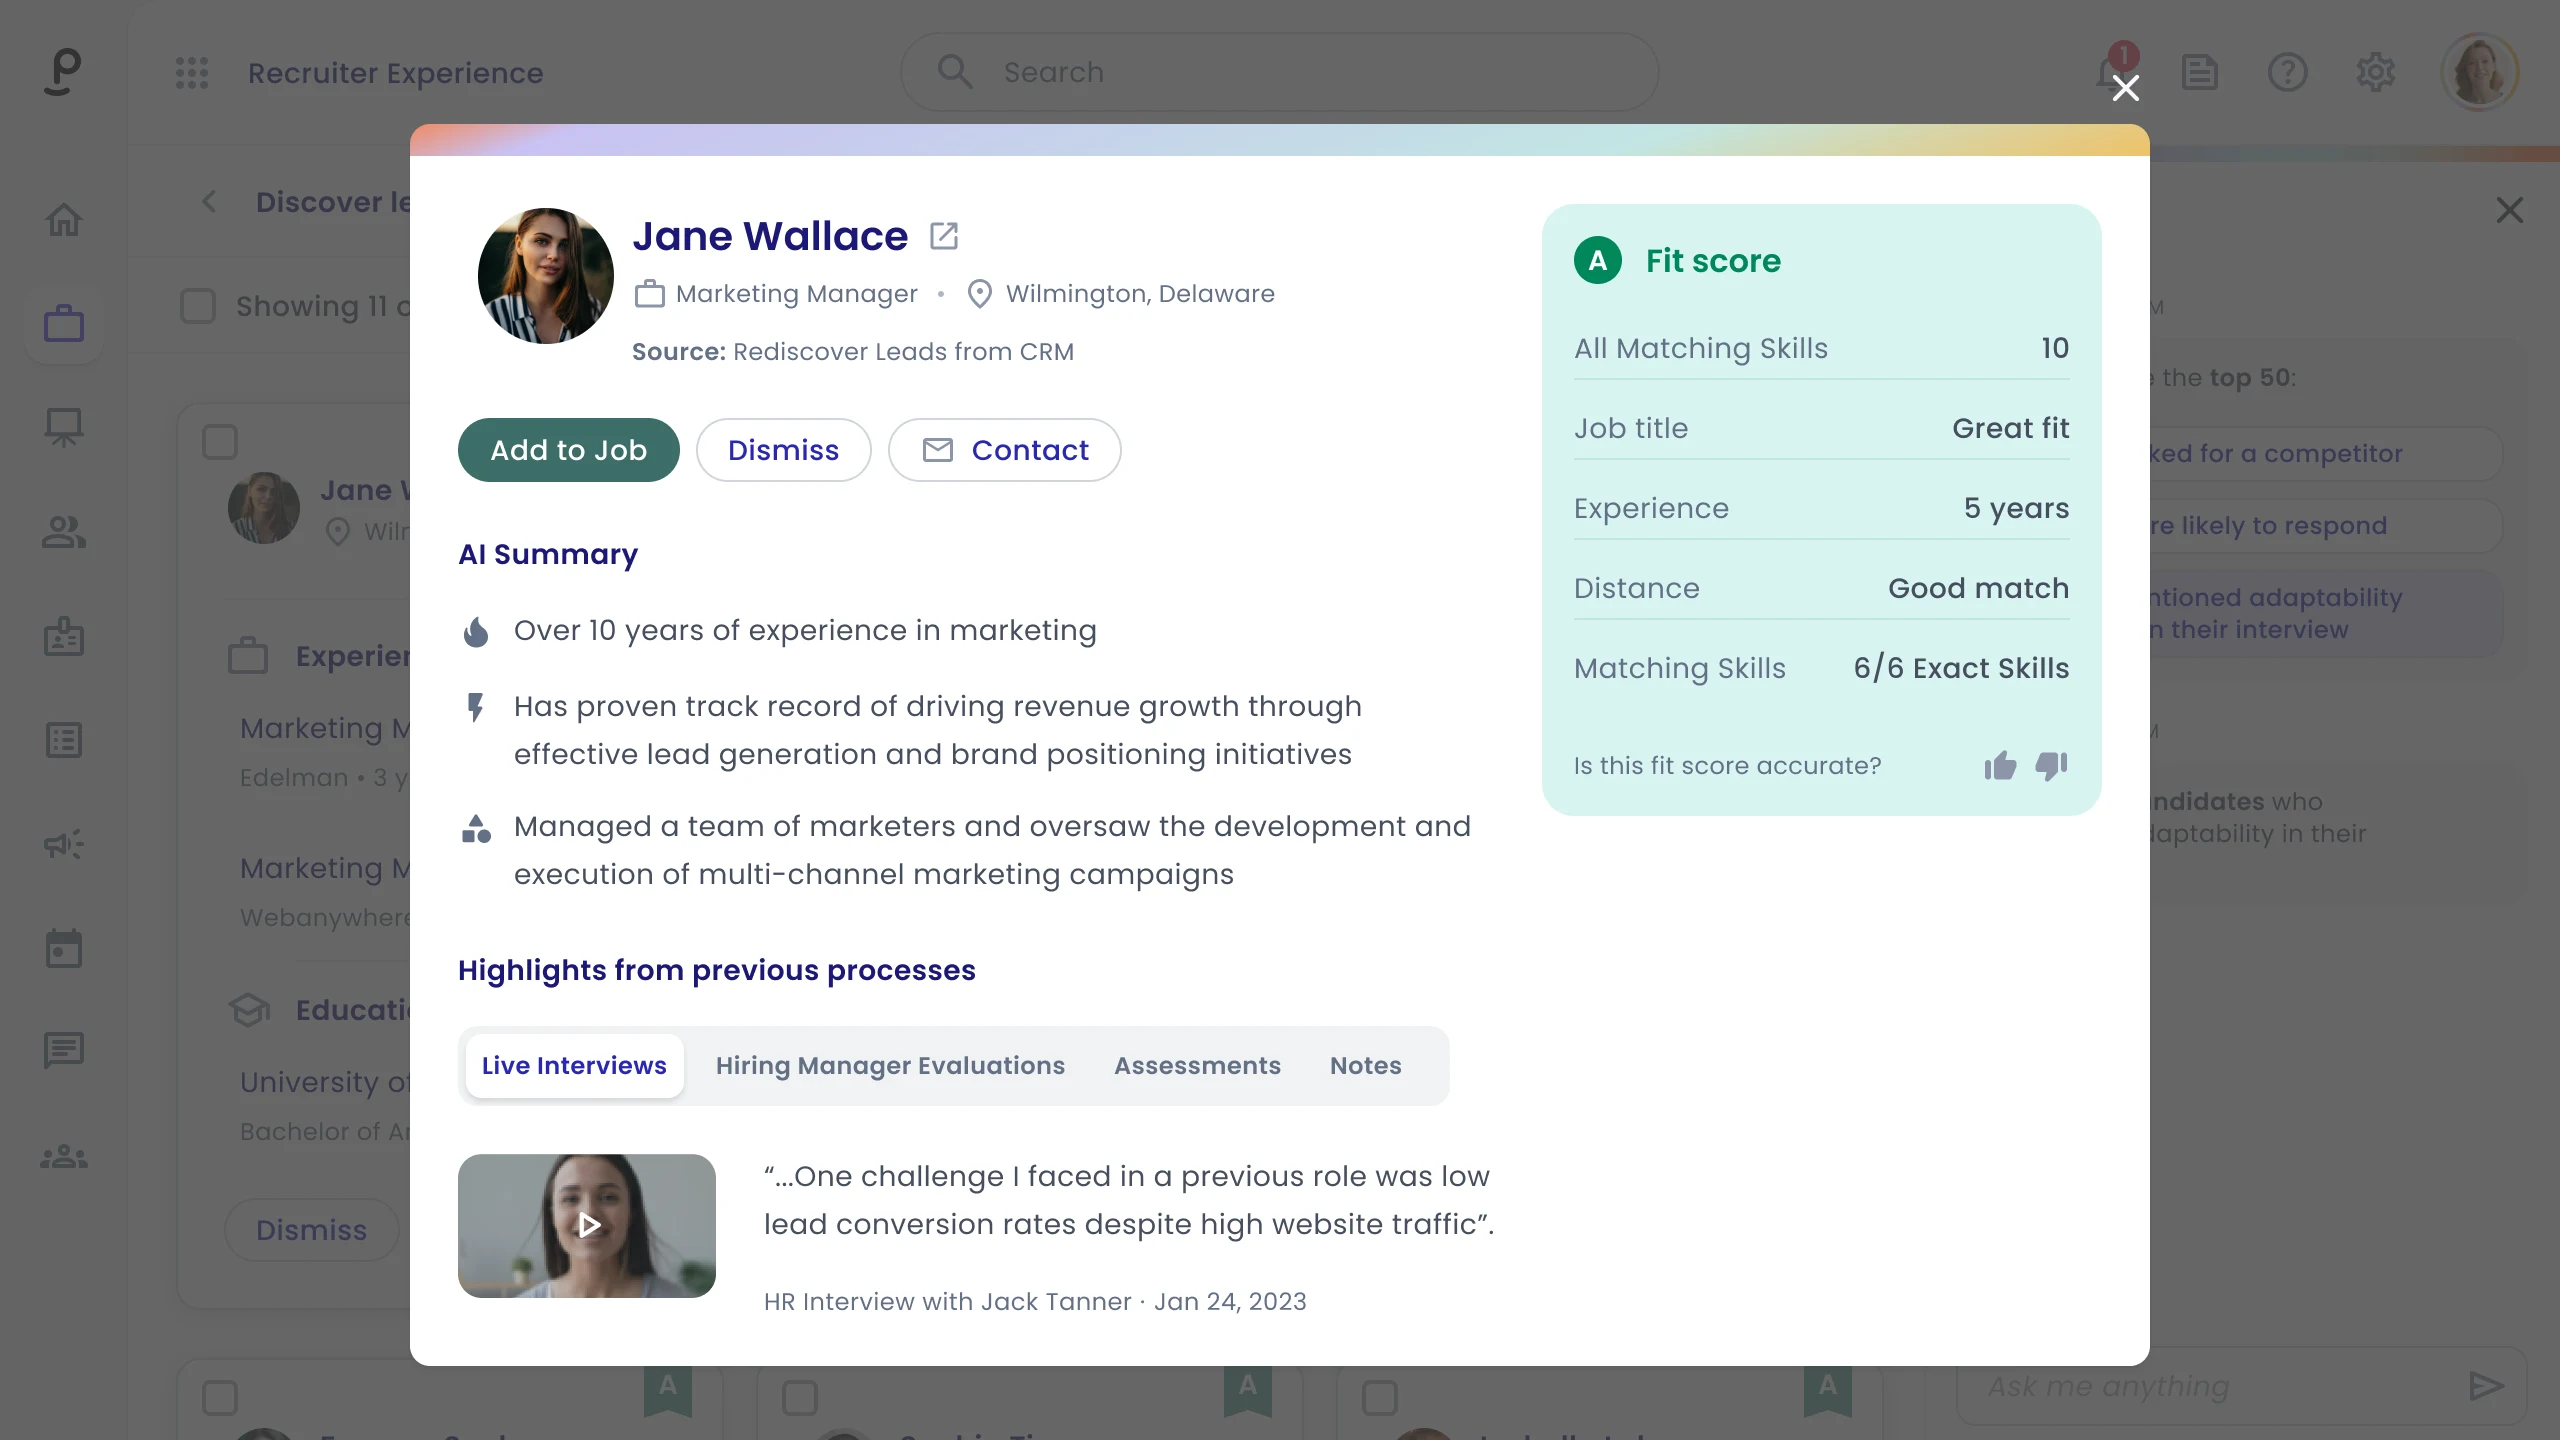Screen dimensions: 2560x1440
Task: Click 'Great fit' job title value
Action: pyautogui.click(x=2011, y=428)
